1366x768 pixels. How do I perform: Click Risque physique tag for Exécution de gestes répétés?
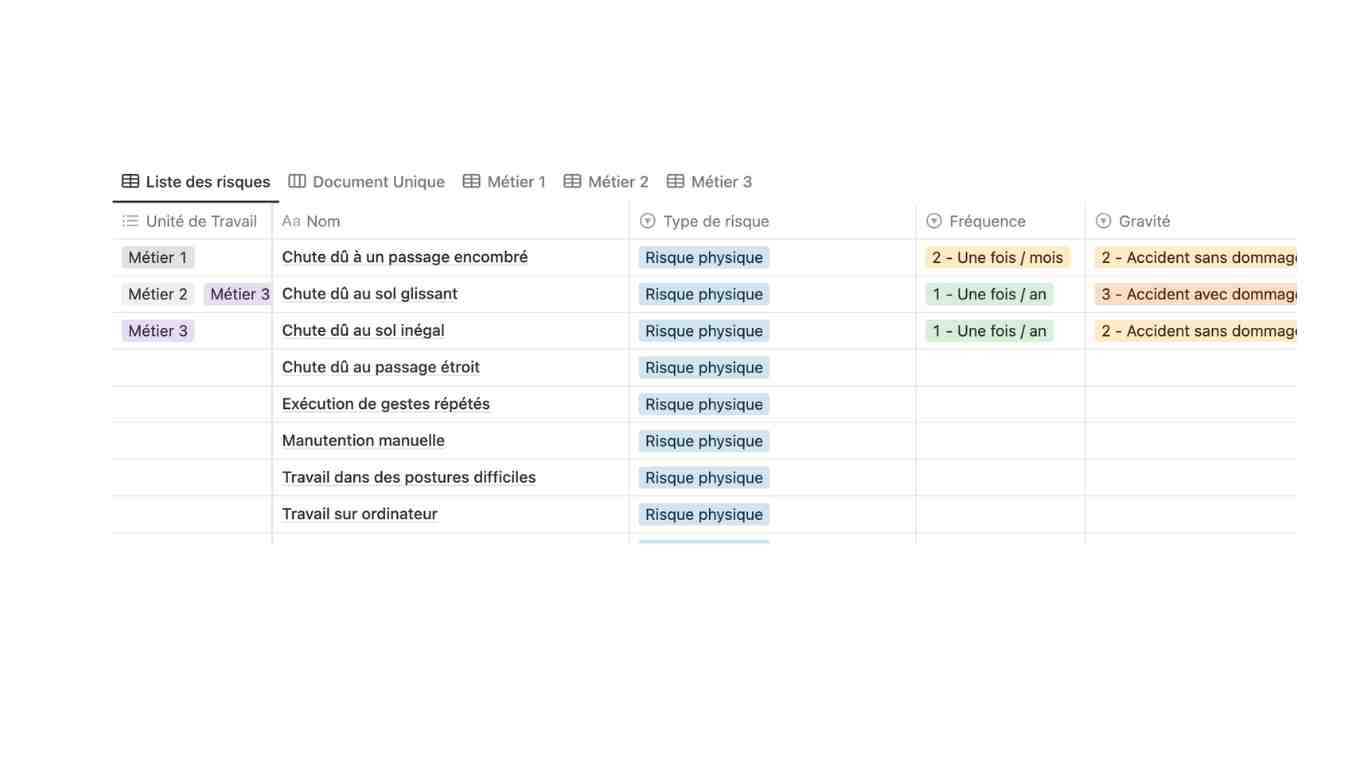[x=704, y=404]
